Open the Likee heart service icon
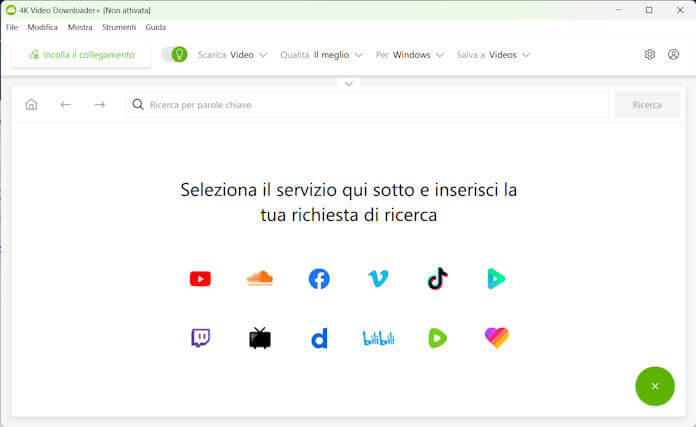696x427 pixels. (x=497, y=338)
